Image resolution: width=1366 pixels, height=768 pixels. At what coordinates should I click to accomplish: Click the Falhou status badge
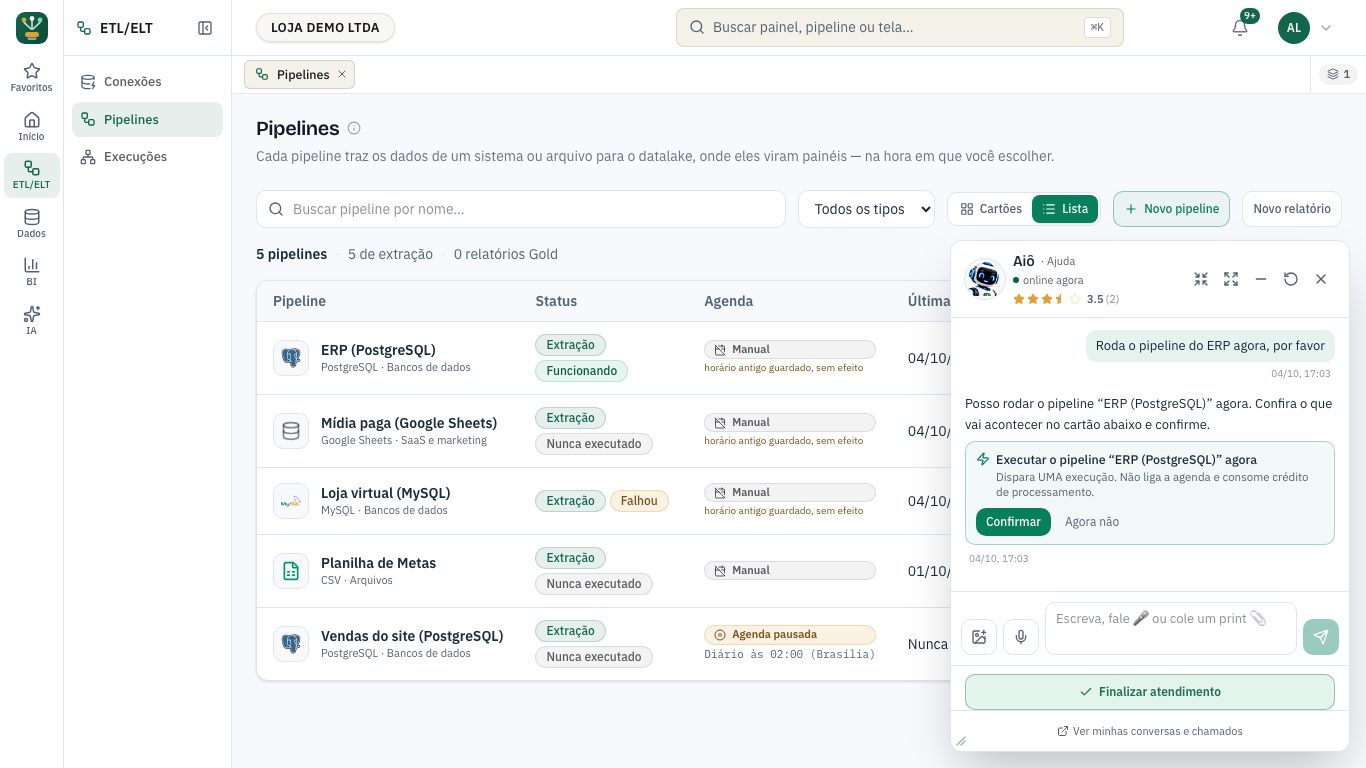point(639,501)
